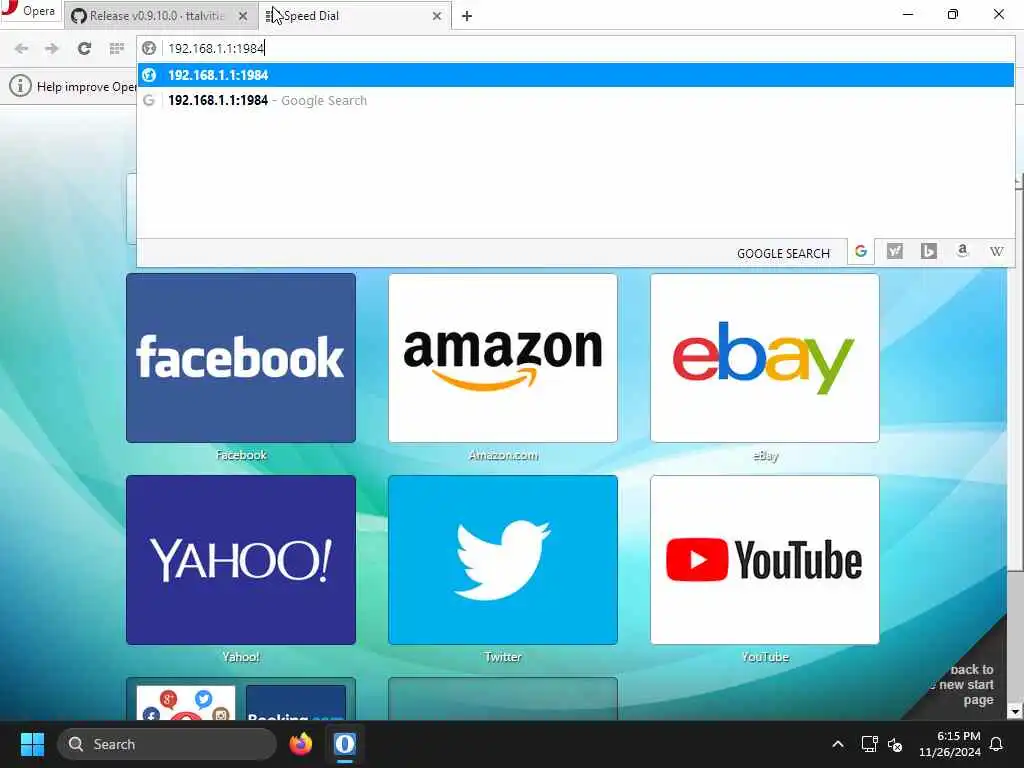
Task: Focus the address bar containing 192.168.1.1:1984
Action: tap(575, 48)
